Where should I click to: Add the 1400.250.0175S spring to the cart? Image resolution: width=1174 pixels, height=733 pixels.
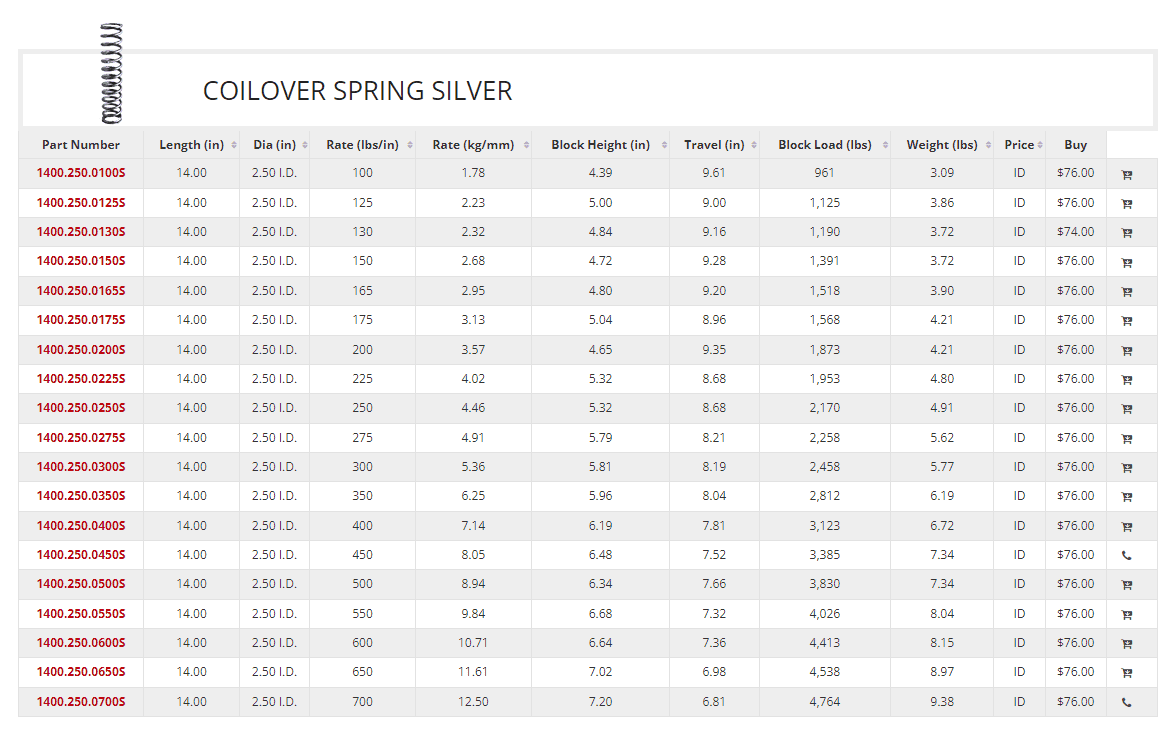coord(1126,321)
